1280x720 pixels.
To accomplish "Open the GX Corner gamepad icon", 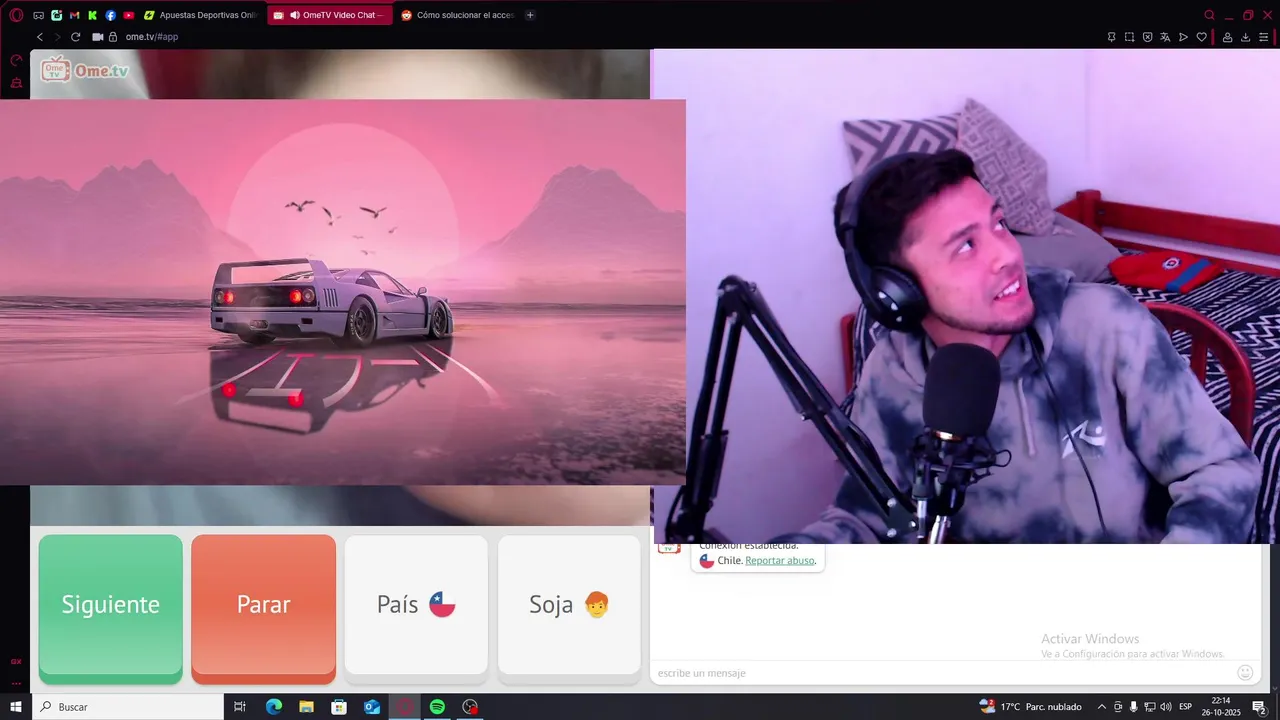I will [38, 15].
